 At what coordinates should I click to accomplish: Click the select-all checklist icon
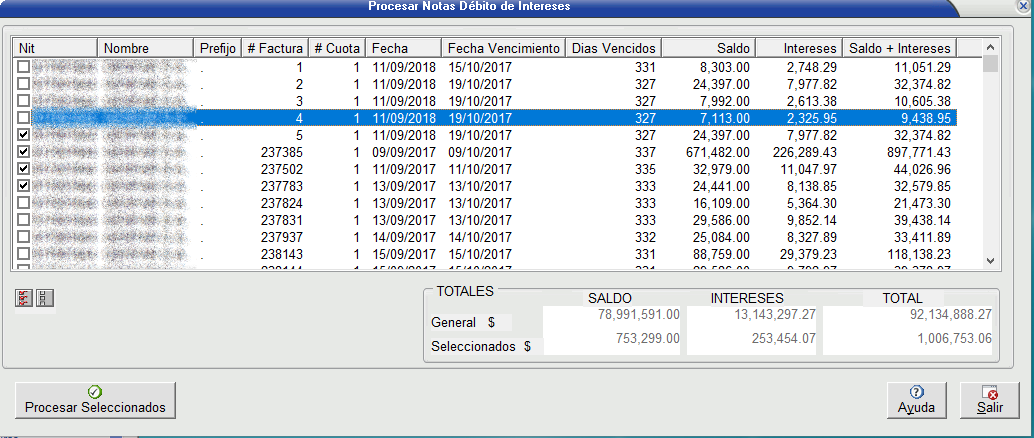(23, 298)
